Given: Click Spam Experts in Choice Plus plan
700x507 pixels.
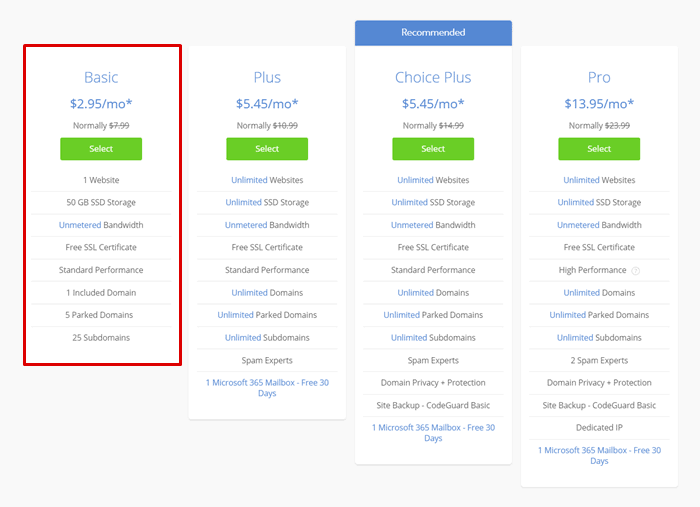Looking at the screenshot, I should pyautogui.click(x=433, y=360).
